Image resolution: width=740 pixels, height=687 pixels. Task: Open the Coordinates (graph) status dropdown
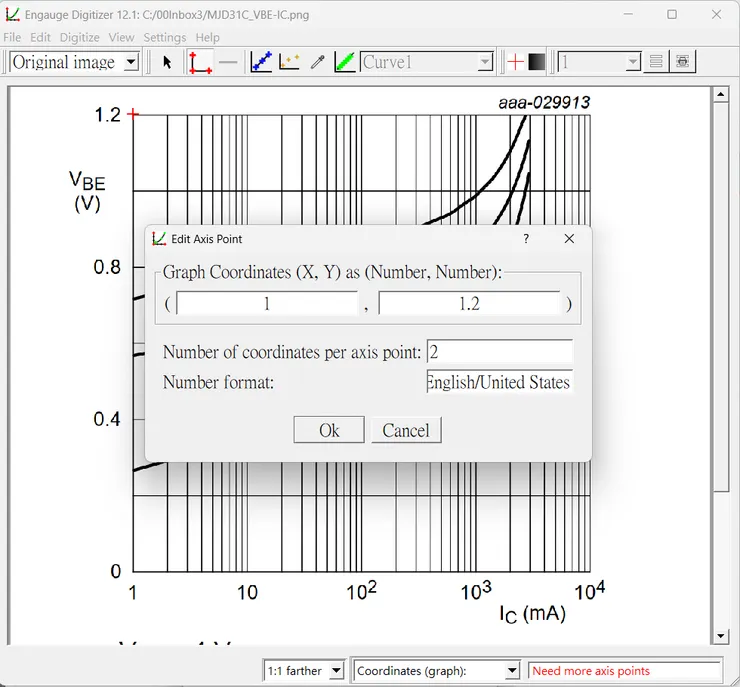point(512,671)
